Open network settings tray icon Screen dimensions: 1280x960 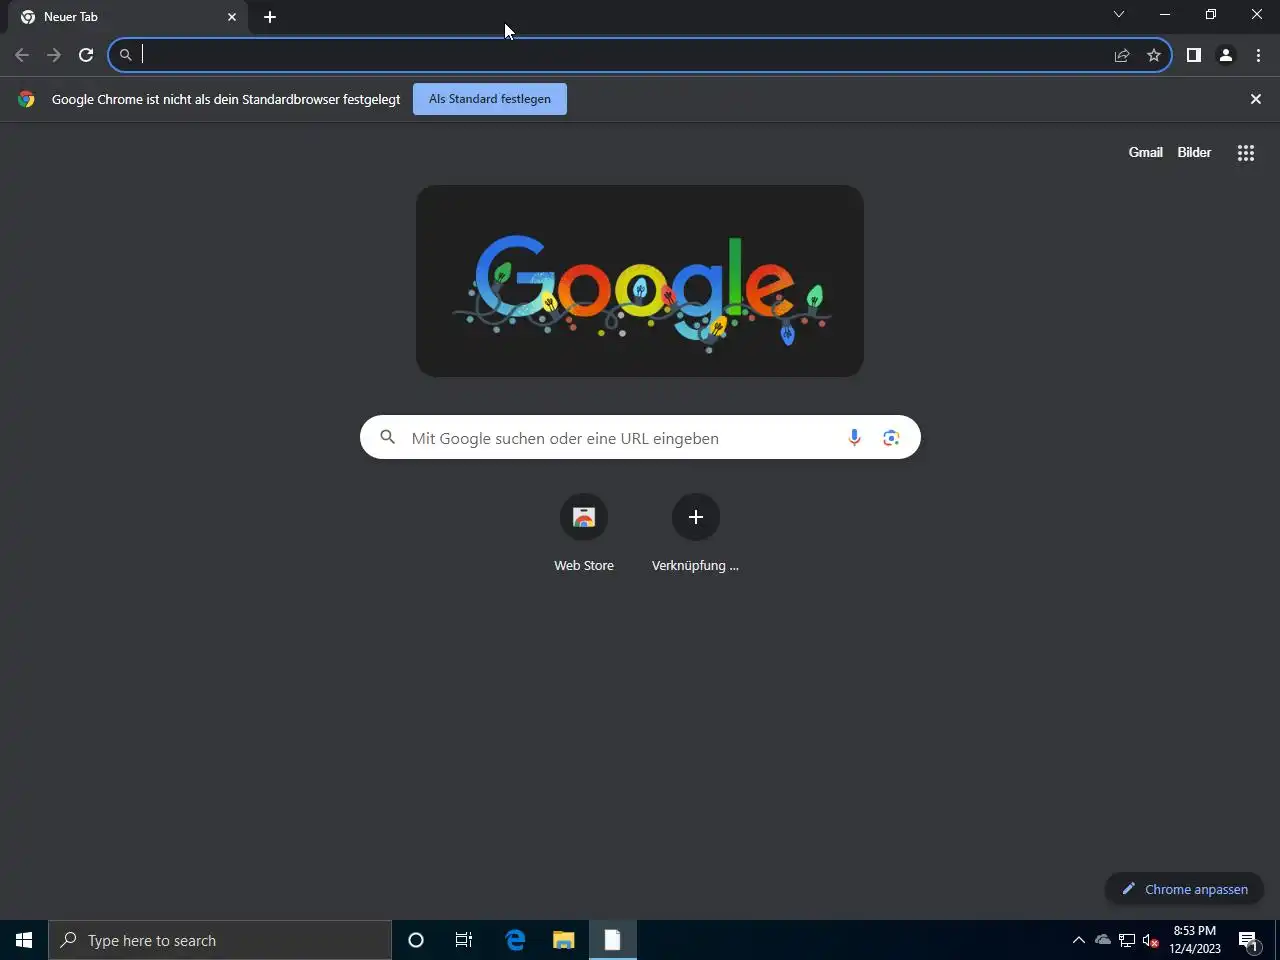[x=1127, y=940]
